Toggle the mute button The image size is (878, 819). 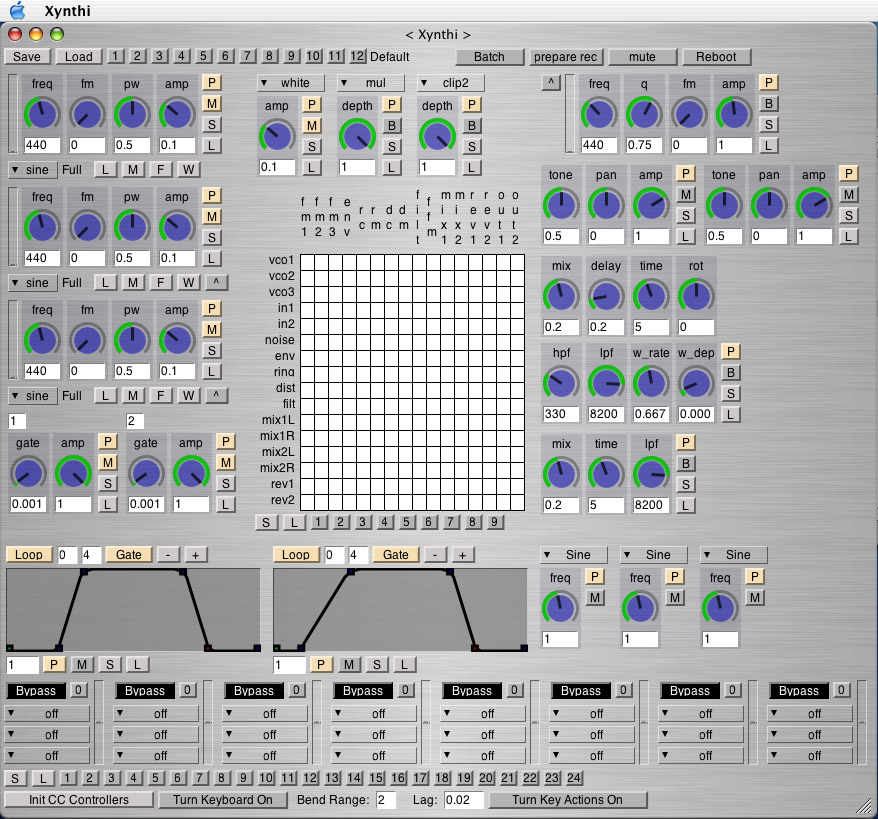[642, 57]
